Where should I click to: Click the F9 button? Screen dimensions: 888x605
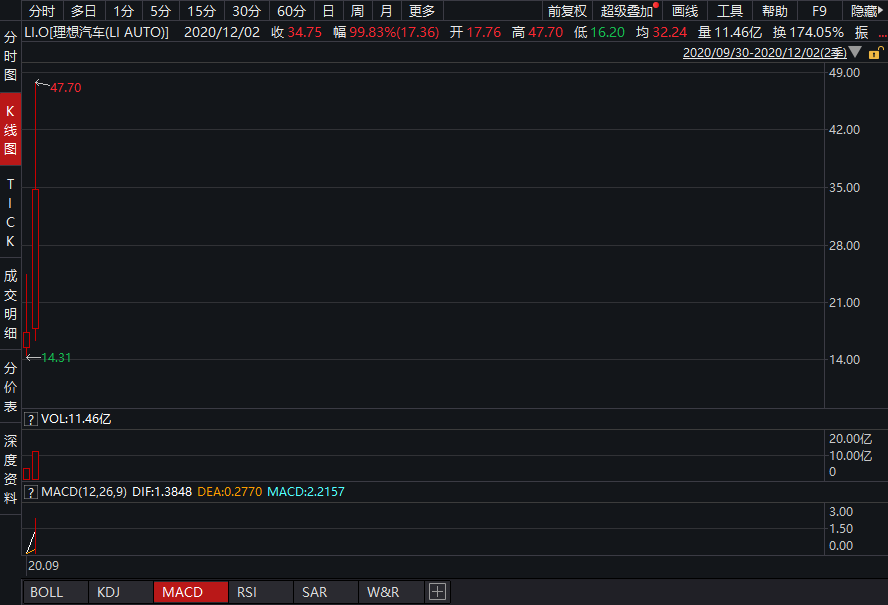(819, 11)
